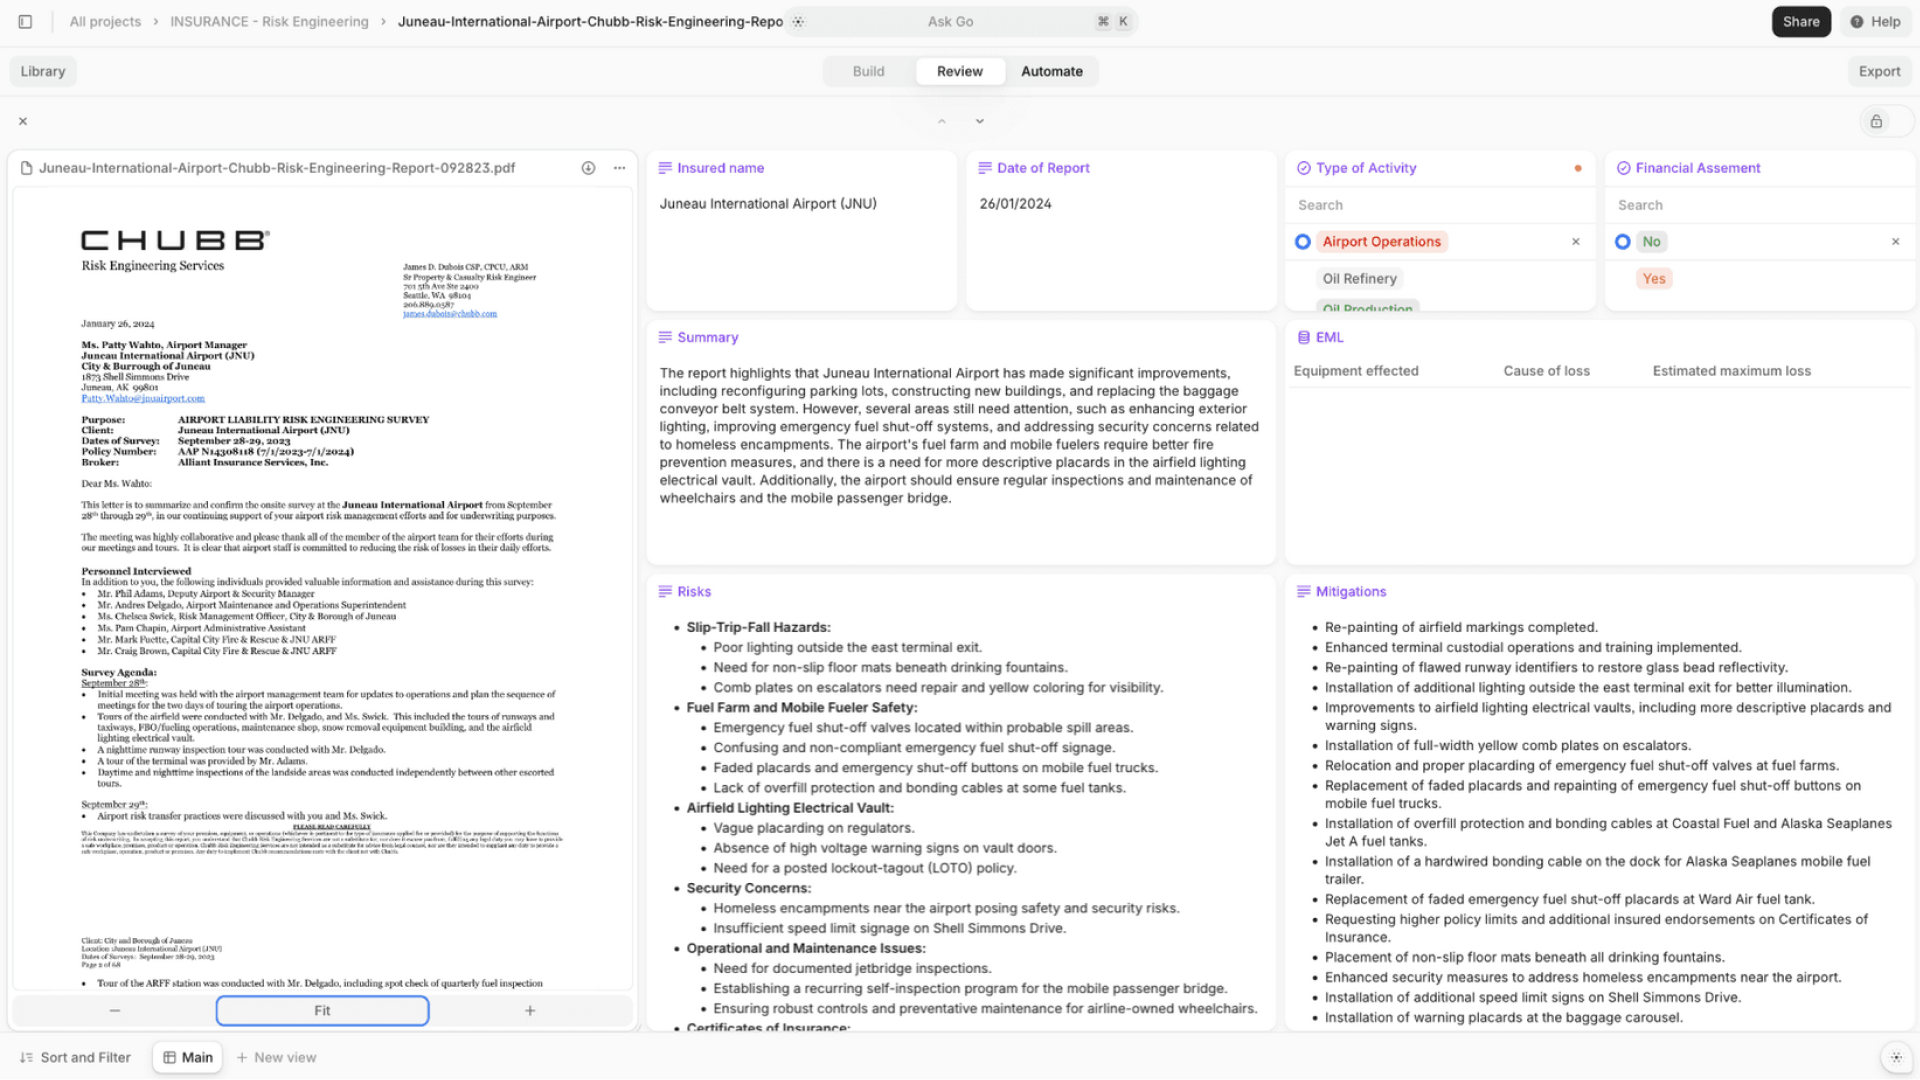The height and width of the screenshot is (1080, 1920).
Task: Click PDF document page preview
Action: (322, 588)
